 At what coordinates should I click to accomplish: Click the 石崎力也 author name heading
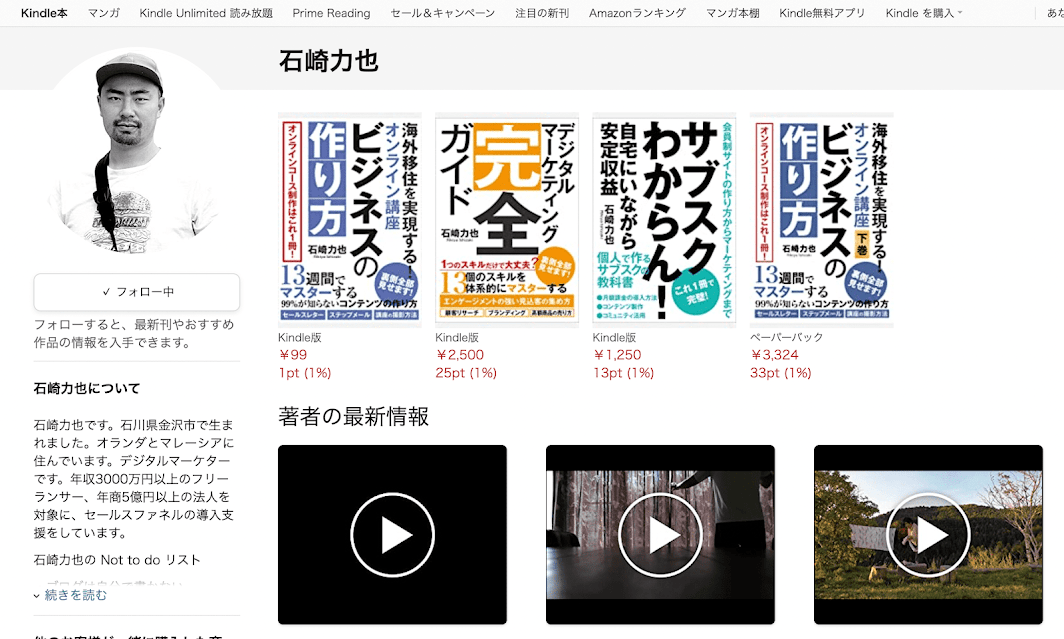point(329,61)
